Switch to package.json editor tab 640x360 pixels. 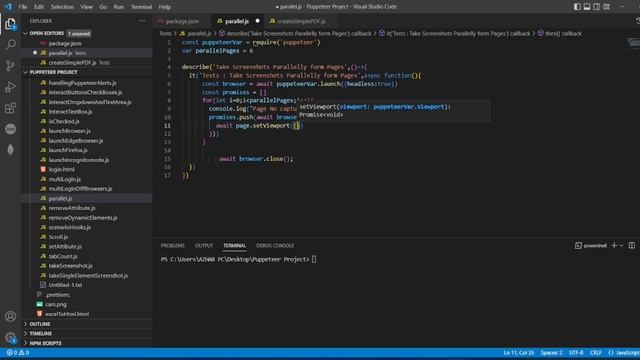[182, 21]
